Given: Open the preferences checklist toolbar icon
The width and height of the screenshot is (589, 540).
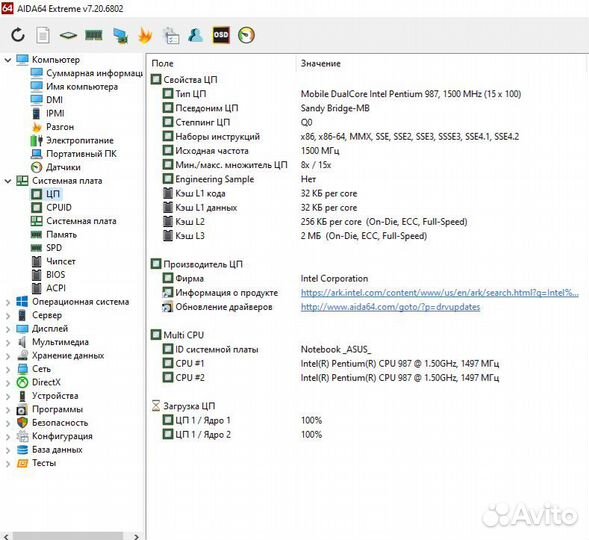Looking at the screenshot, I should pos(171,35).
